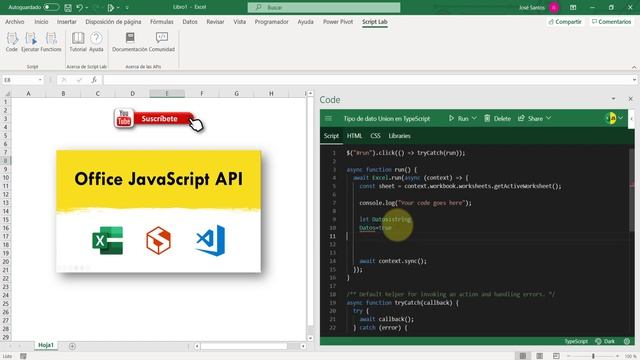640x360 pixels.
Task: Collapse the ribbon with the chevron
Action: coord(634,67)
